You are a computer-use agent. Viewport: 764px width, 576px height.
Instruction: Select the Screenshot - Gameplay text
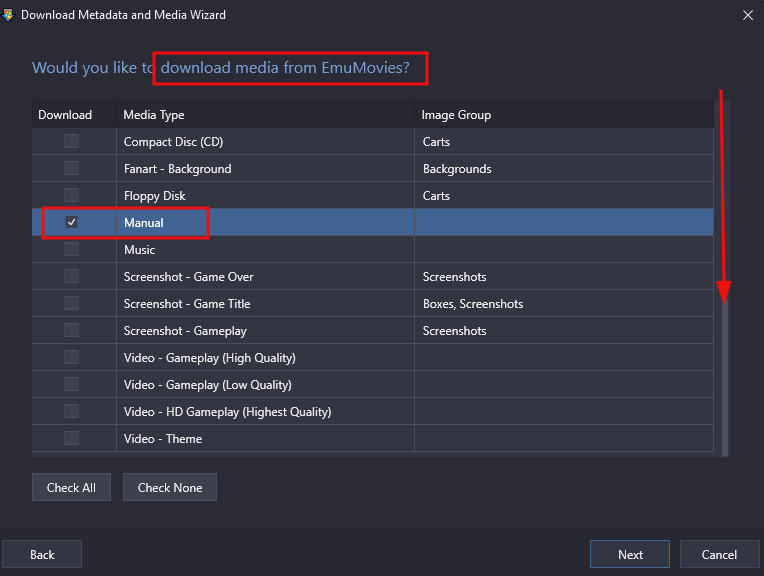[185, 331]
